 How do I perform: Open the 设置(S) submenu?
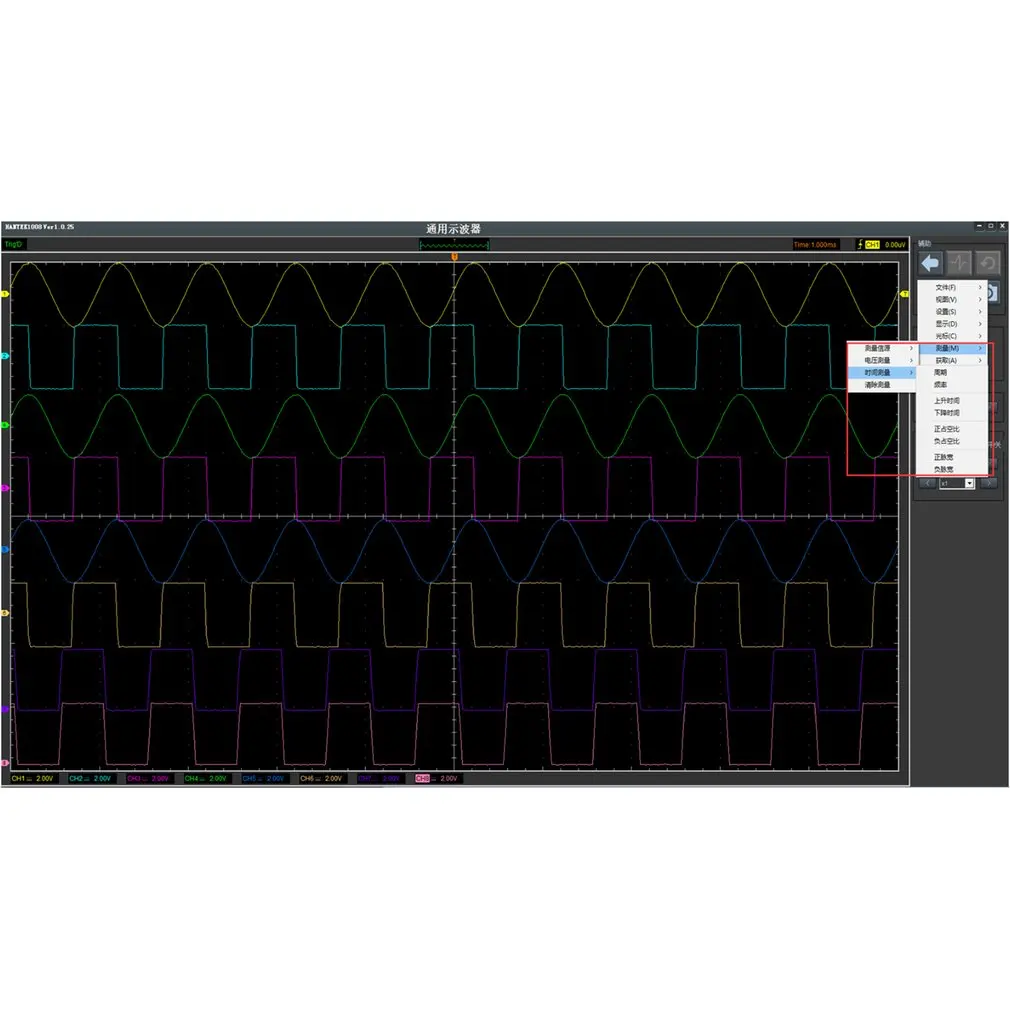click(x=953, y=312)
